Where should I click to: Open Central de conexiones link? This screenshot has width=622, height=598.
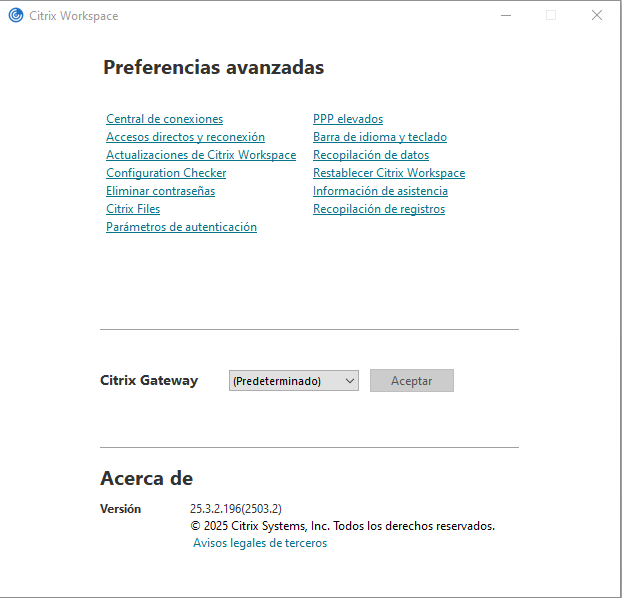165,119
